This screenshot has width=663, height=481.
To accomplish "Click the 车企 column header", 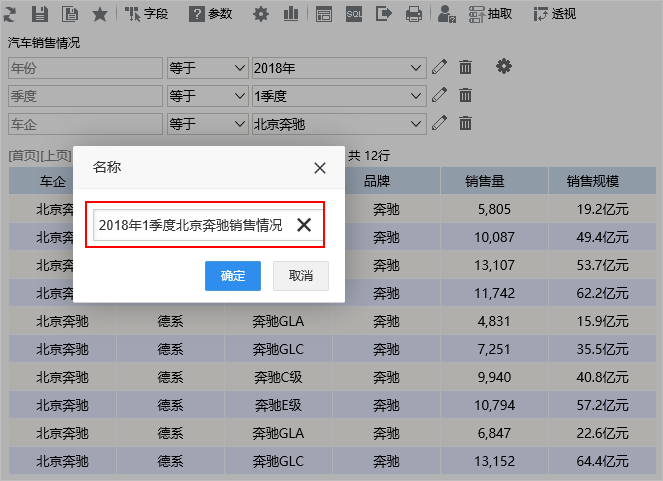I will coord(53,181).
